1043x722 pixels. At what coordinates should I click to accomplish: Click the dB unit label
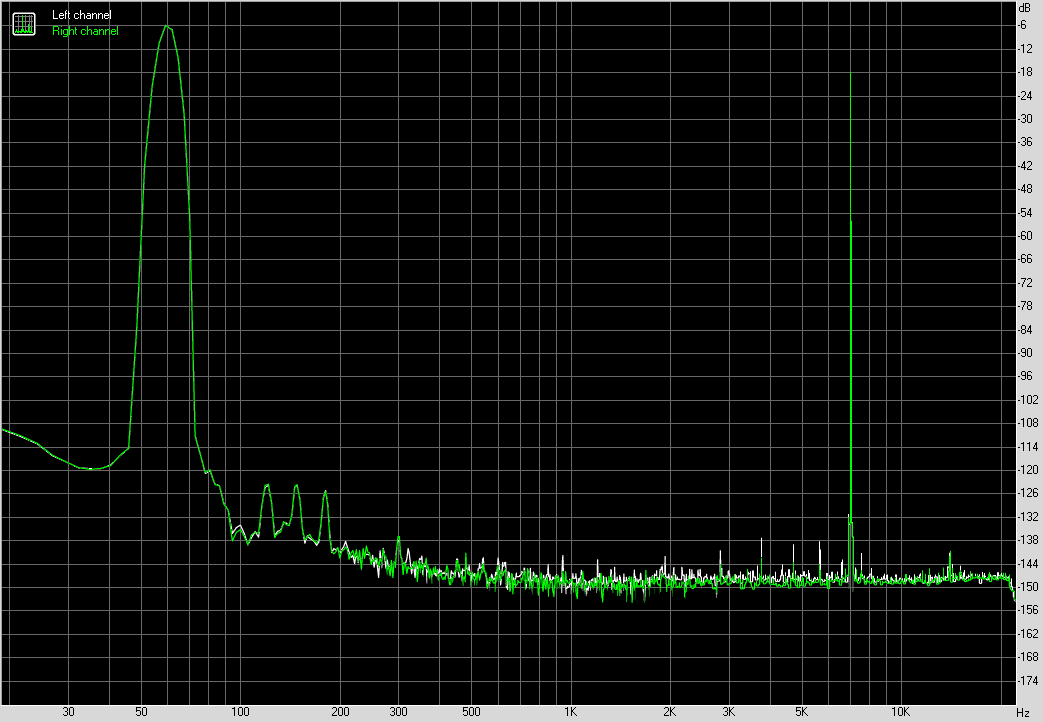coord(1024,9)
